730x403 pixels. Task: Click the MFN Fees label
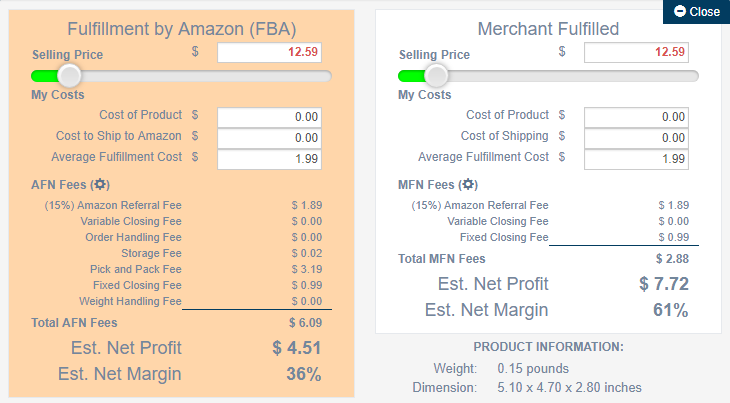click(438, 185)
